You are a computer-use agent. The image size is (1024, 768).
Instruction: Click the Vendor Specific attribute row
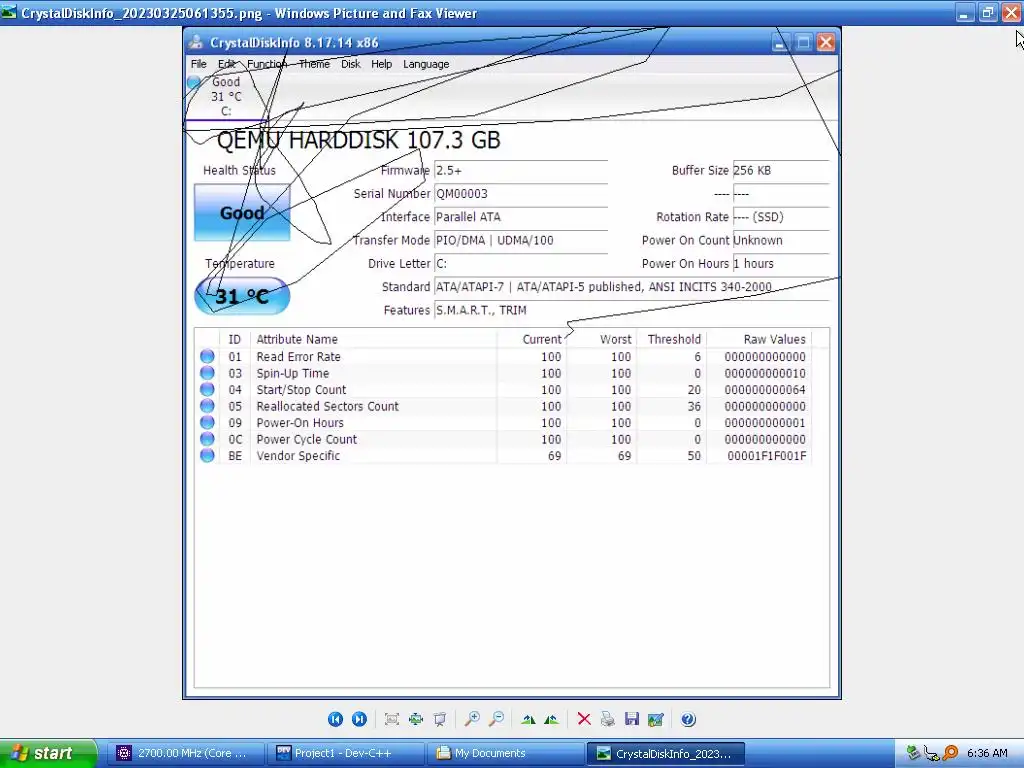point(505,456)
